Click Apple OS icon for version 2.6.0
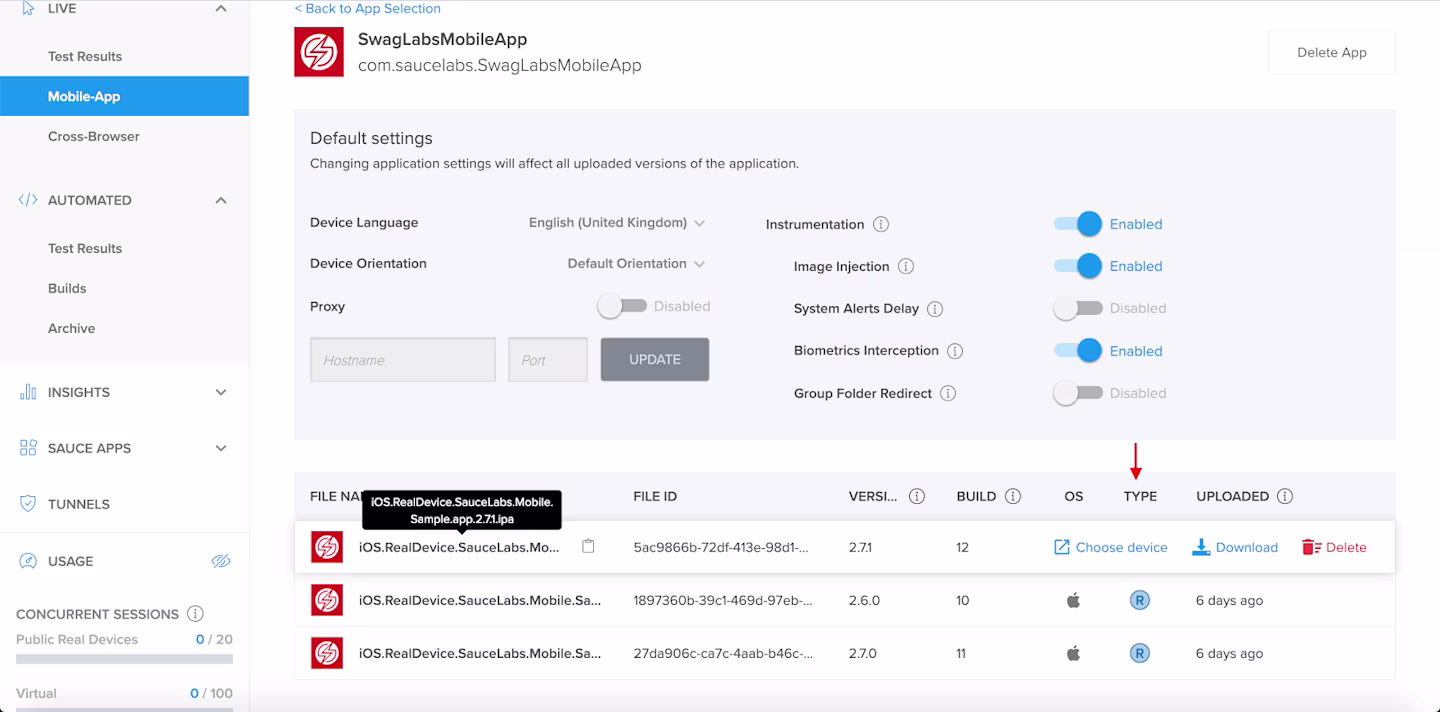The height and width of the screenshot is (712, 1440). tap(1073, 601)
